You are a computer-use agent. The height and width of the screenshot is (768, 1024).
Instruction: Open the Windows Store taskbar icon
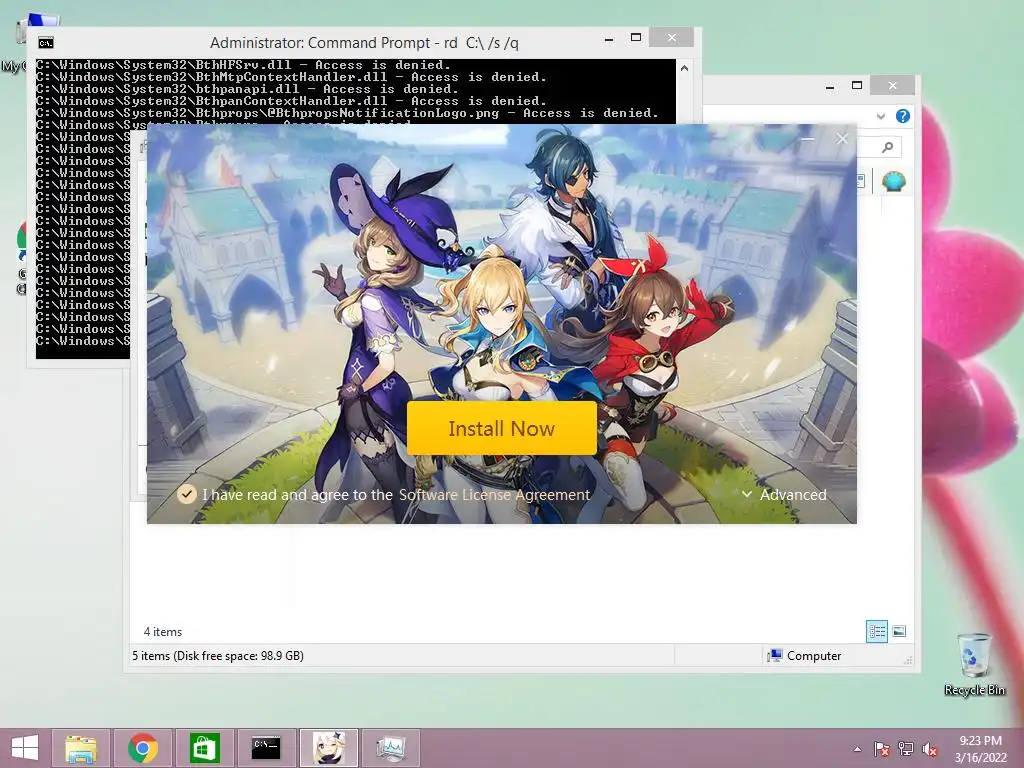(x=204, y=748)
